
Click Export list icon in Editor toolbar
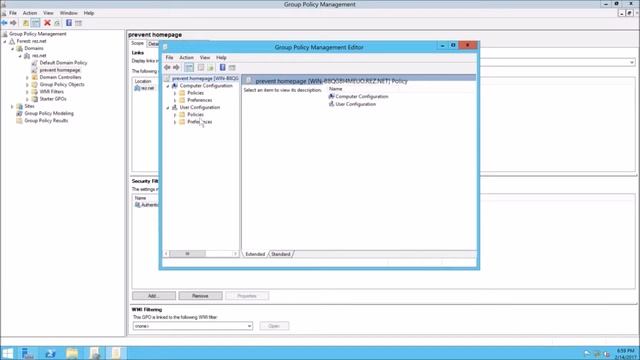[211, 67]
